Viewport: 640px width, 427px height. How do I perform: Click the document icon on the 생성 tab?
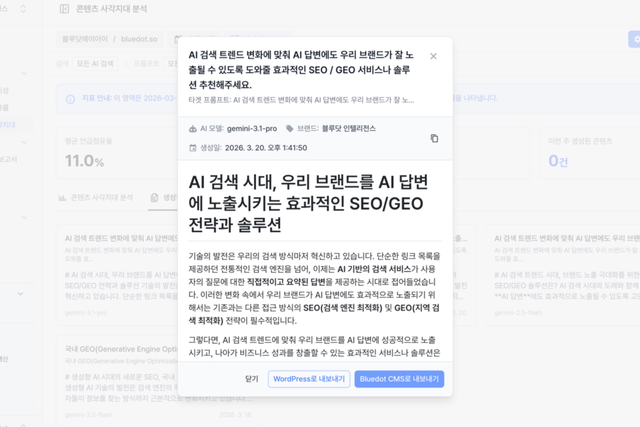pos(154,198)
